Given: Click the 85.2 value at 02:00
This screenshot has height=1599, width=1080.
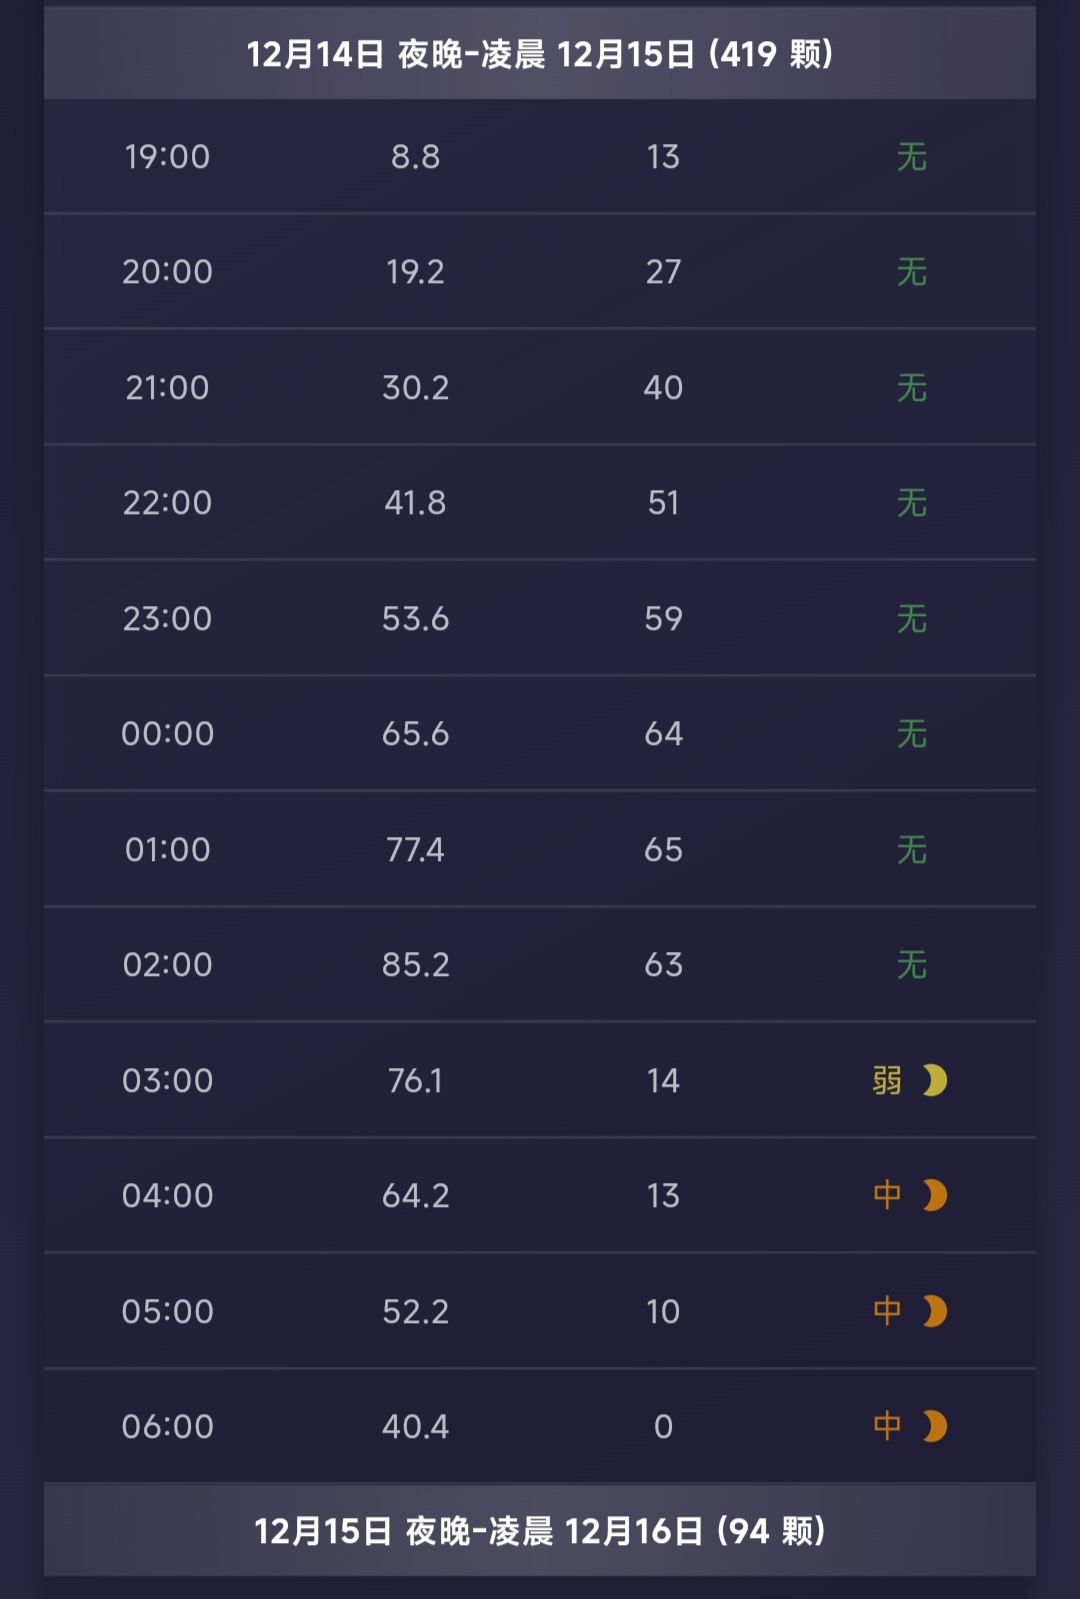Looking at the screenshot, I should tap(416, 965).
